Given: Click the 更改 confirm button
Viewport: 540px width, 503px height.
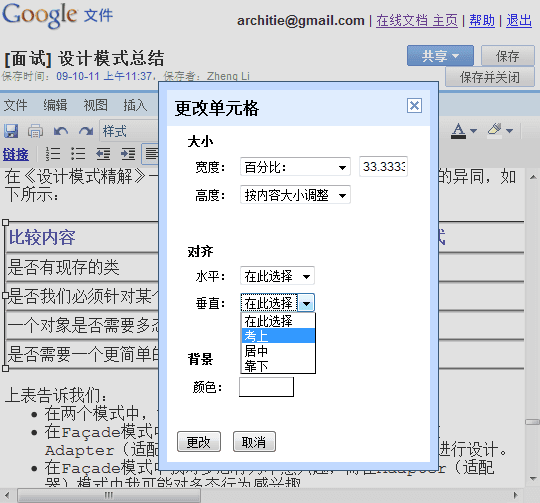Looking at the screenshot, I should (199, 442).
